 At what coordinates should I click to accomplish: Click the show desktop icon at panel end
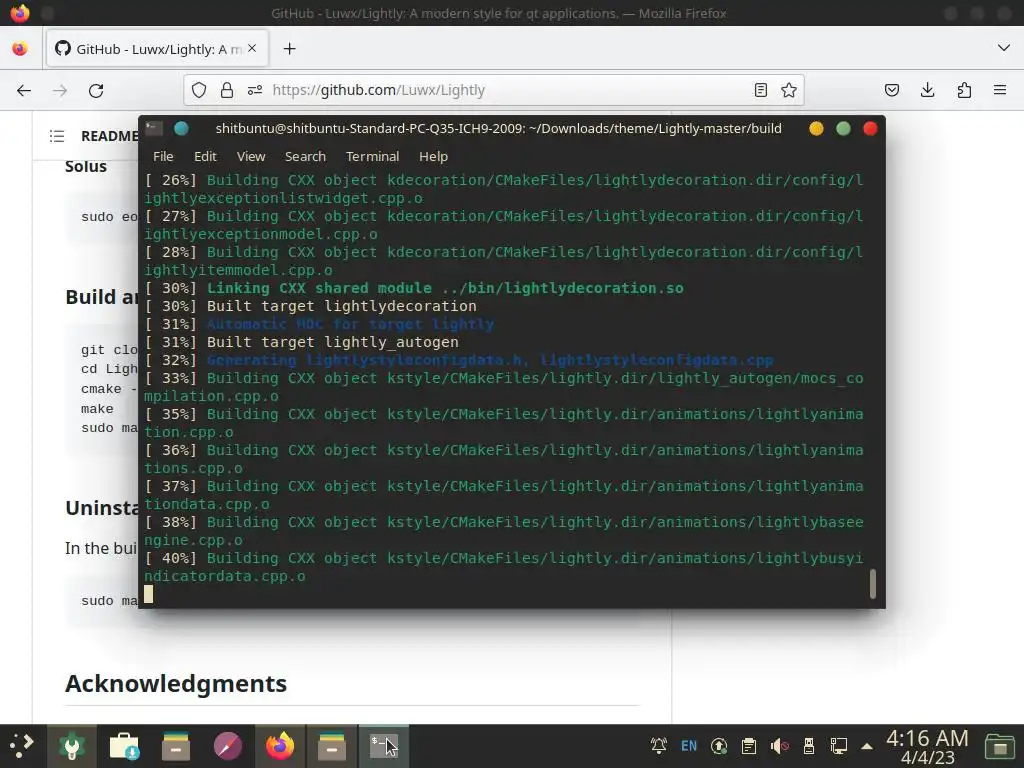pyautogui.click(x=999, y=746)
